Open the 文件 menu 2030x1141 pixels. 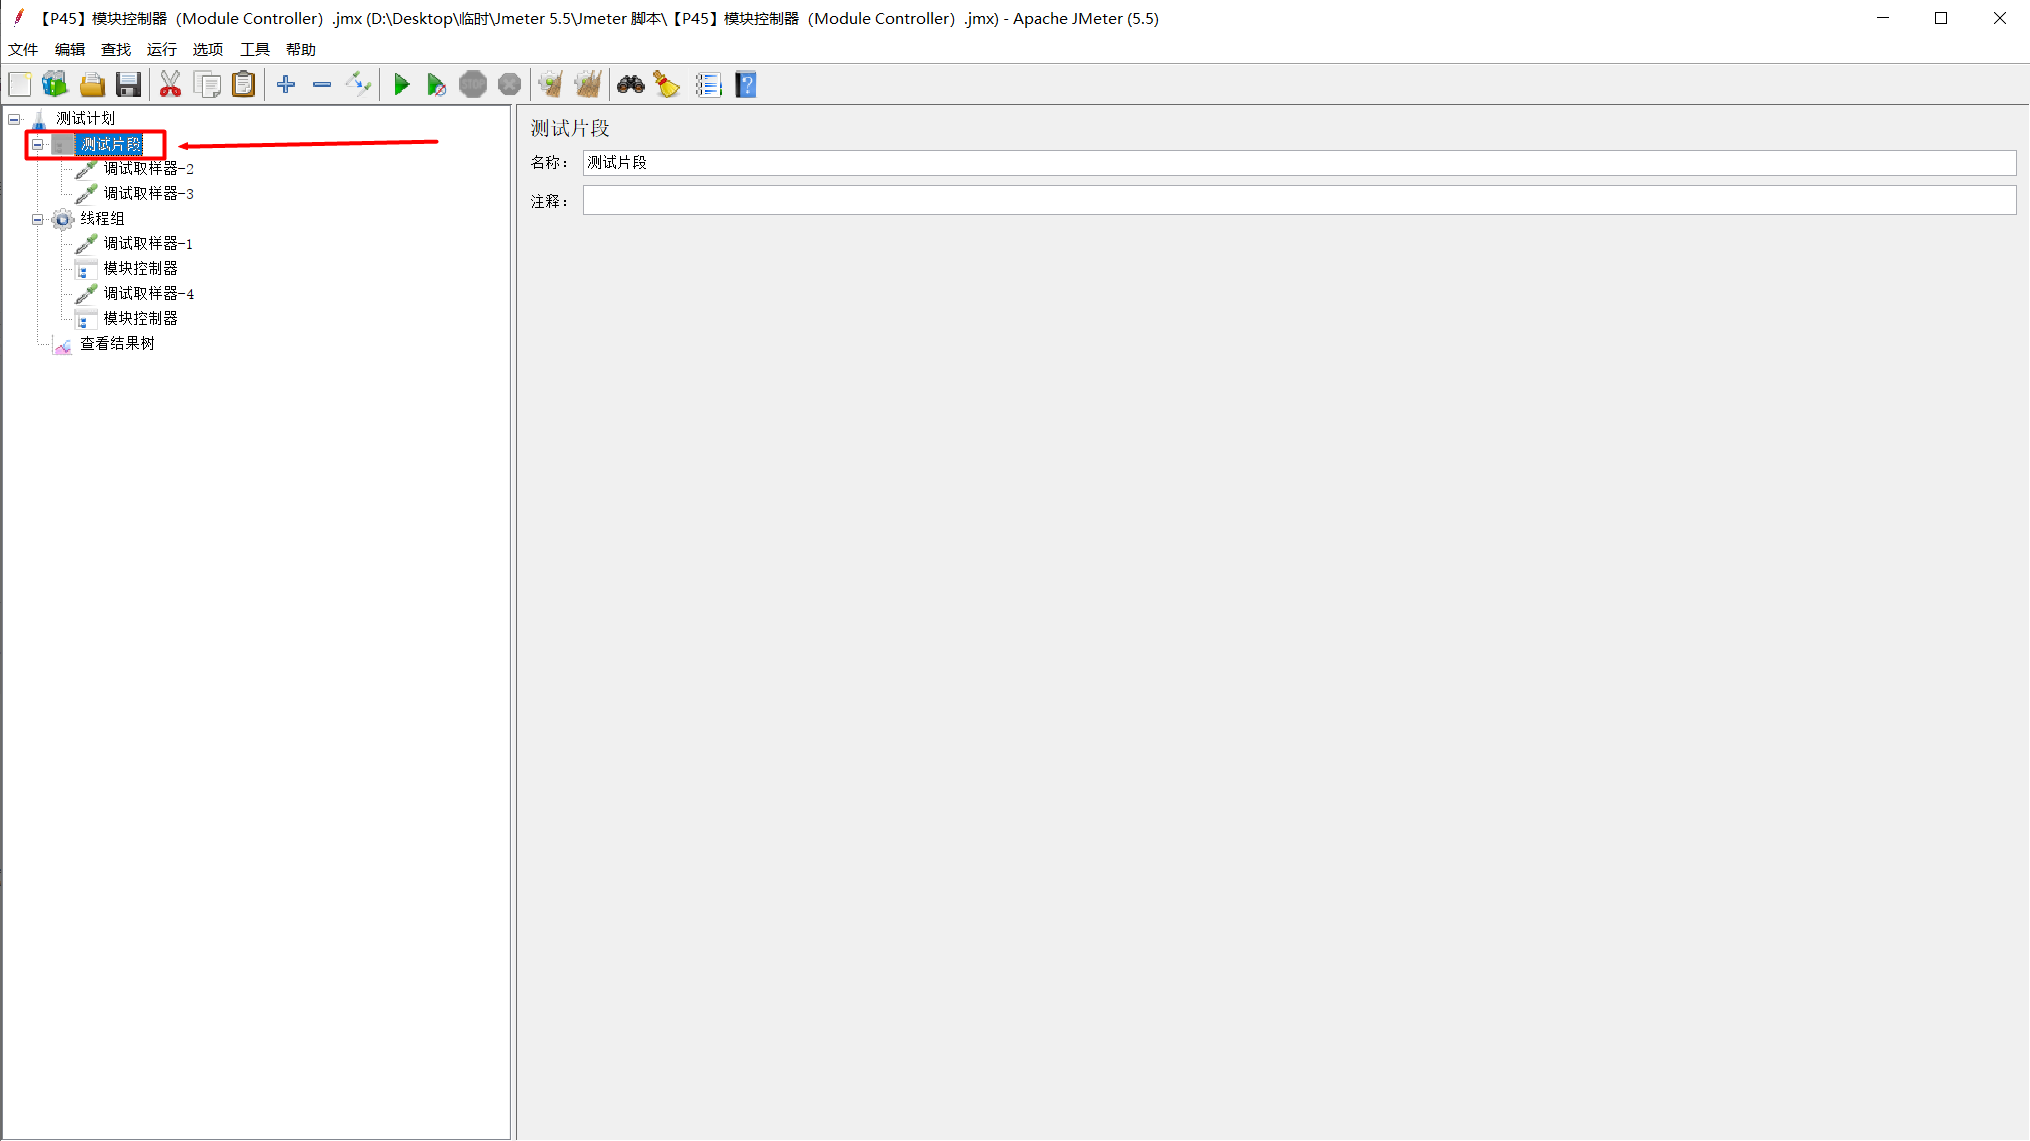[x=23, y=49]
